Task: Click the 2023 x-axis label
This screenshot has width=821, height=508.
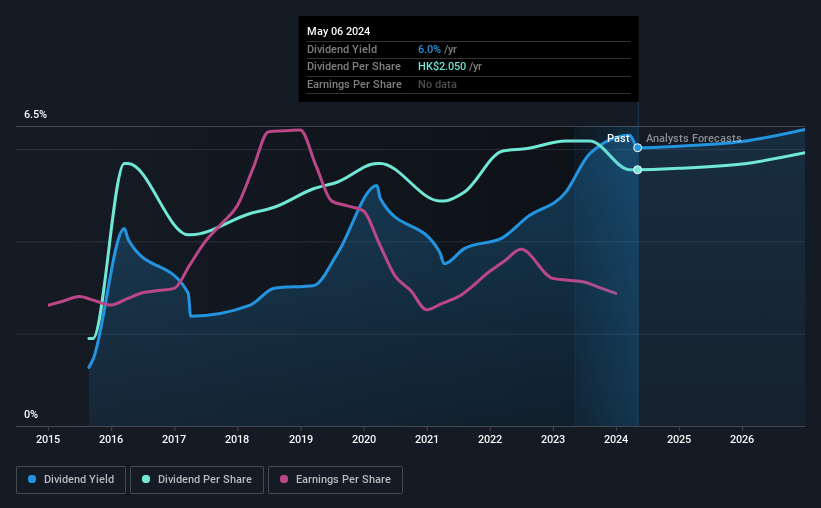Action: (x=553, y=439)
